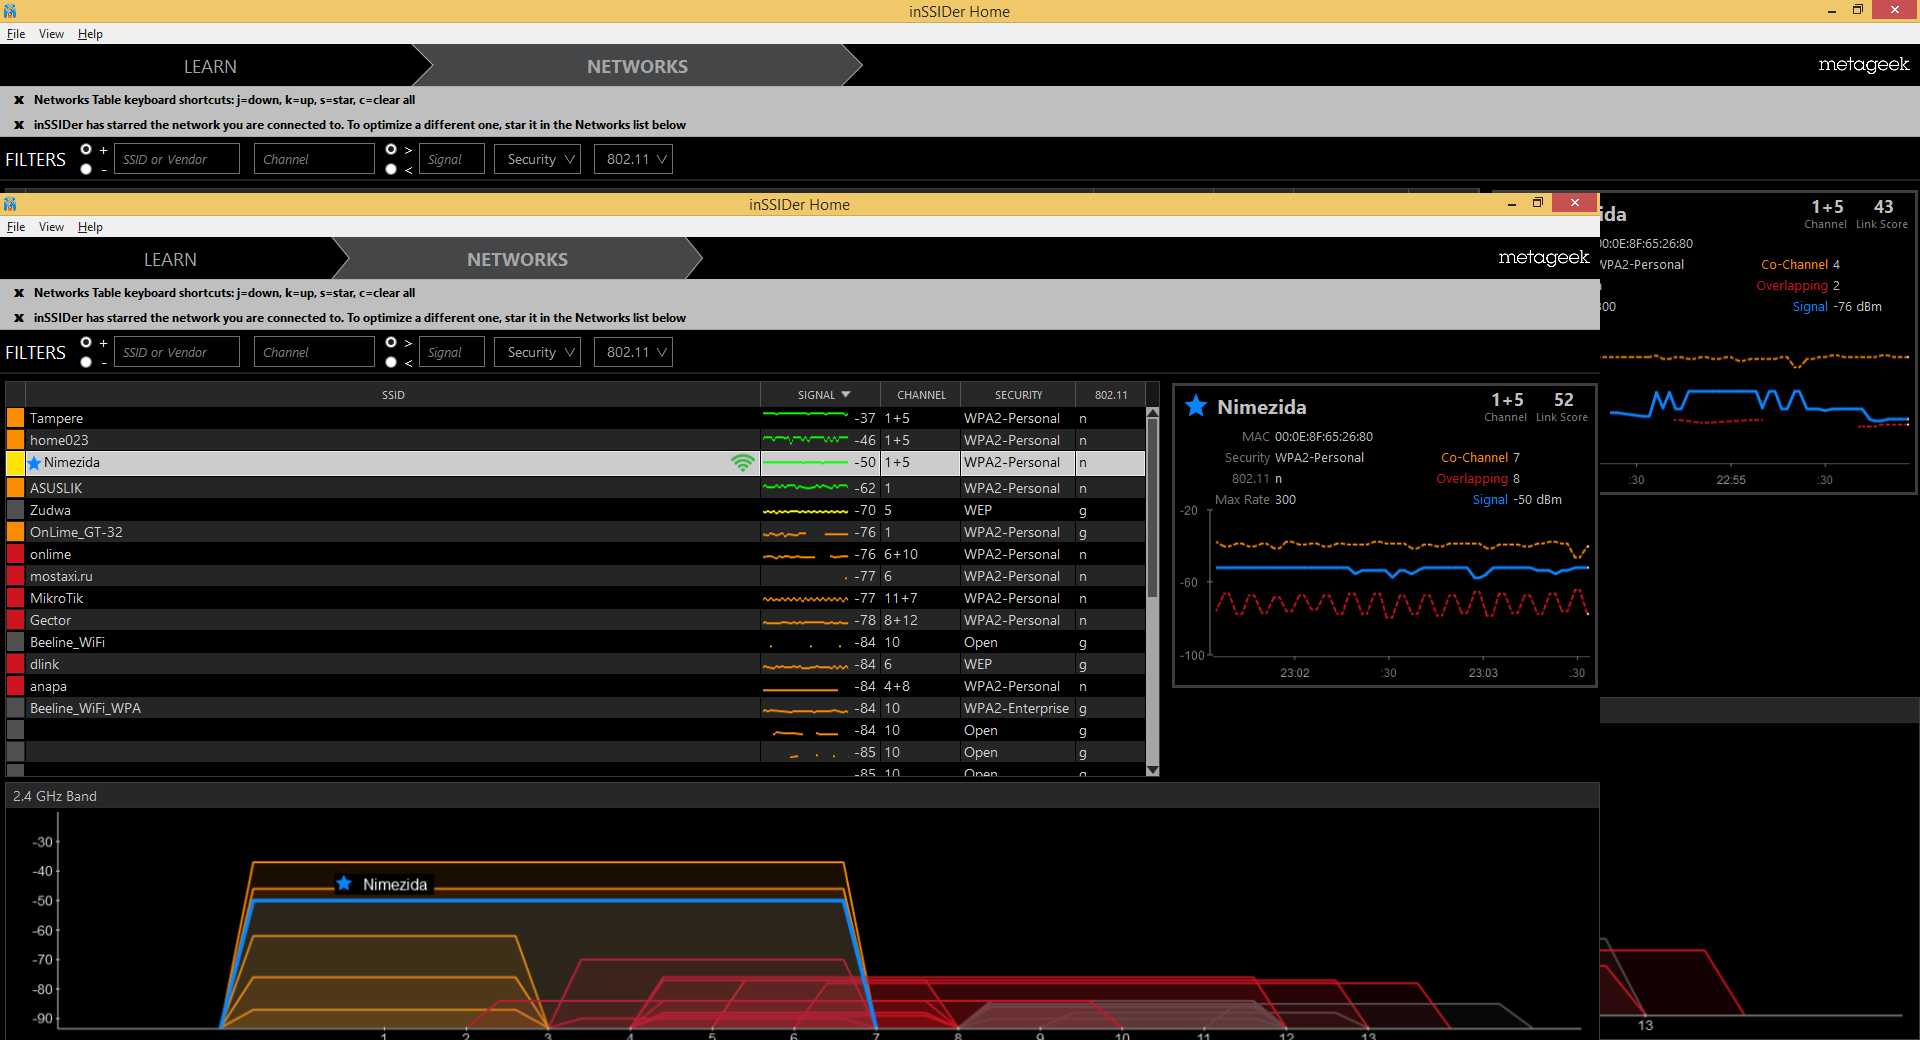Select the greater-than radio button for the front Signal filter
The width and height of the screenshot is (1920, 1040).
click(391, 343)
